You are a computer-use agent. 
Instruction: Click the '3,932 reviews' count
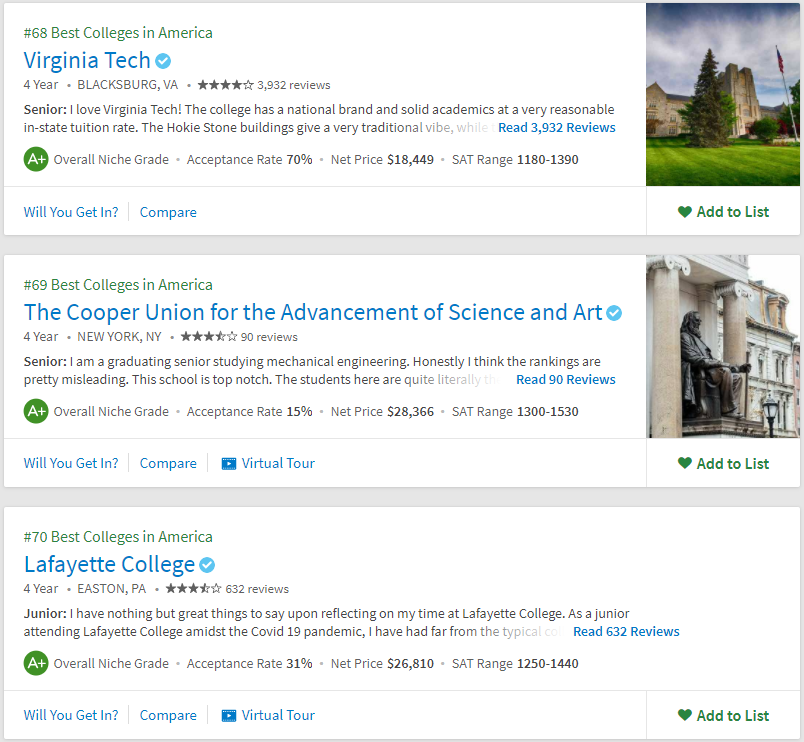tap(294, 85)
